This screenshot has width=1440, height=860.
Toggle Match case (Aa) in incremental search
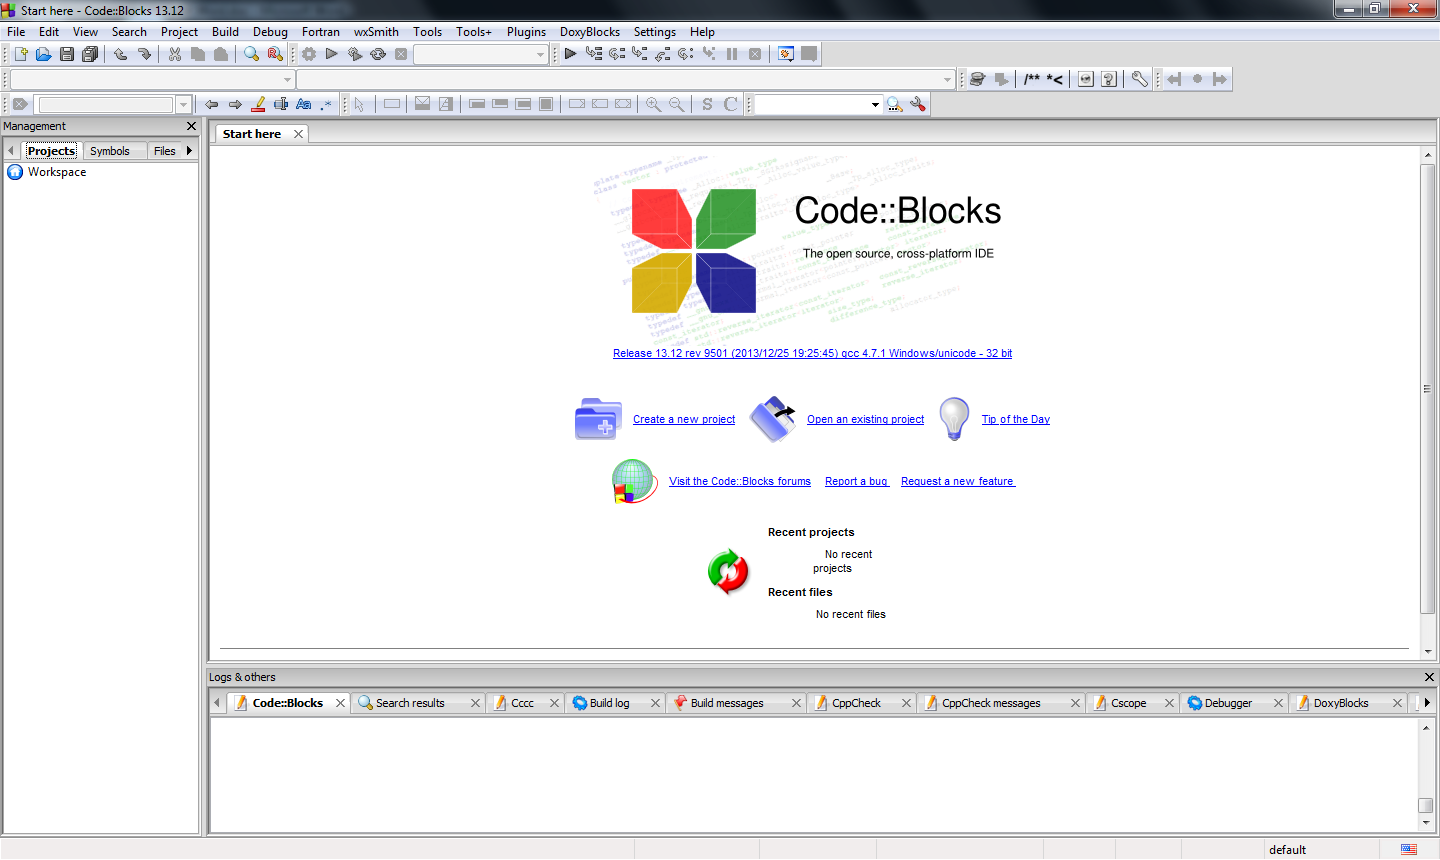(x=303, y=104)
